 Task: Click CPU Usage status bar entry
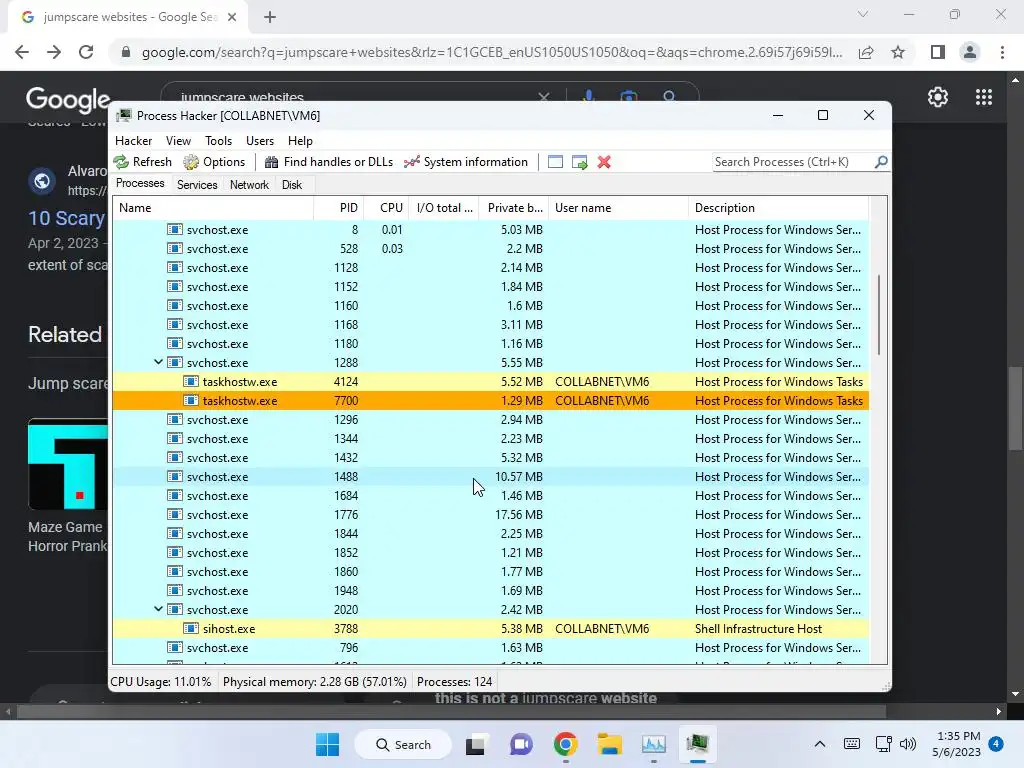tap(161, 682)
